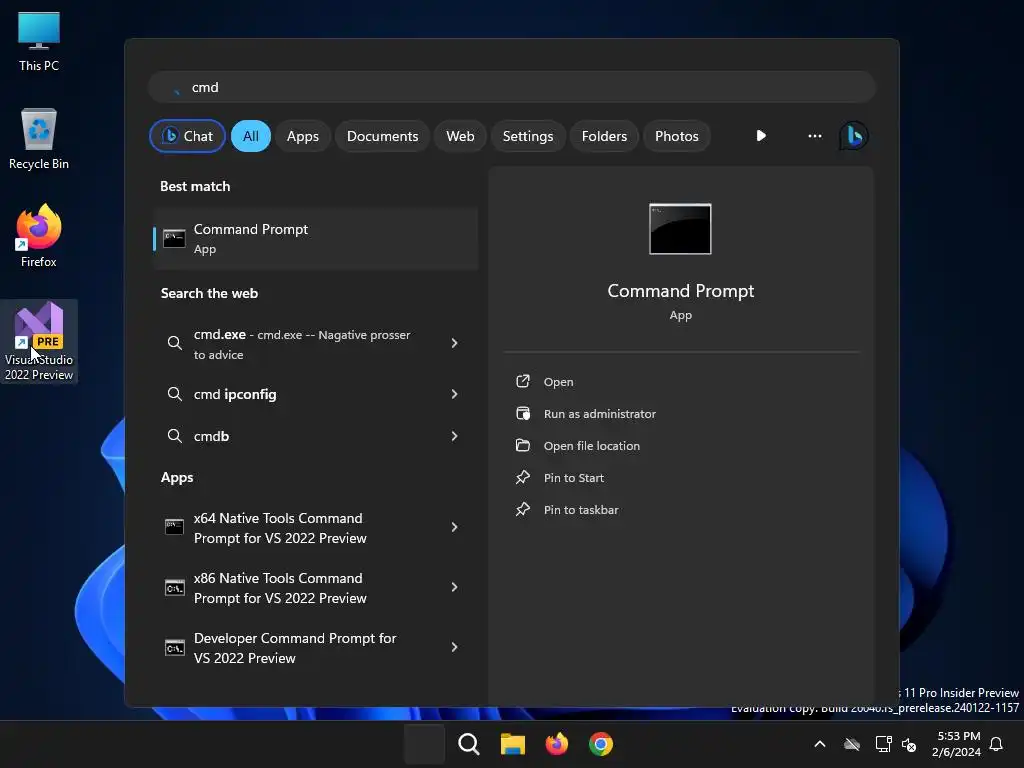Open Google Chrome from the taskbar

[x=601, y=744]
